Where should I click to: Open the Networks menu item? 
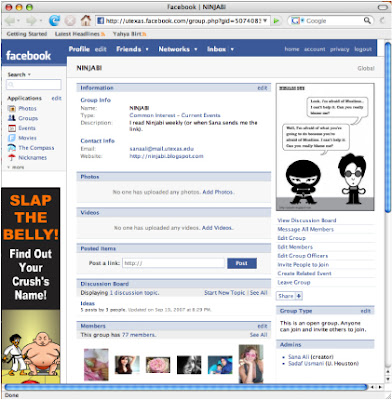coord(174,49)
